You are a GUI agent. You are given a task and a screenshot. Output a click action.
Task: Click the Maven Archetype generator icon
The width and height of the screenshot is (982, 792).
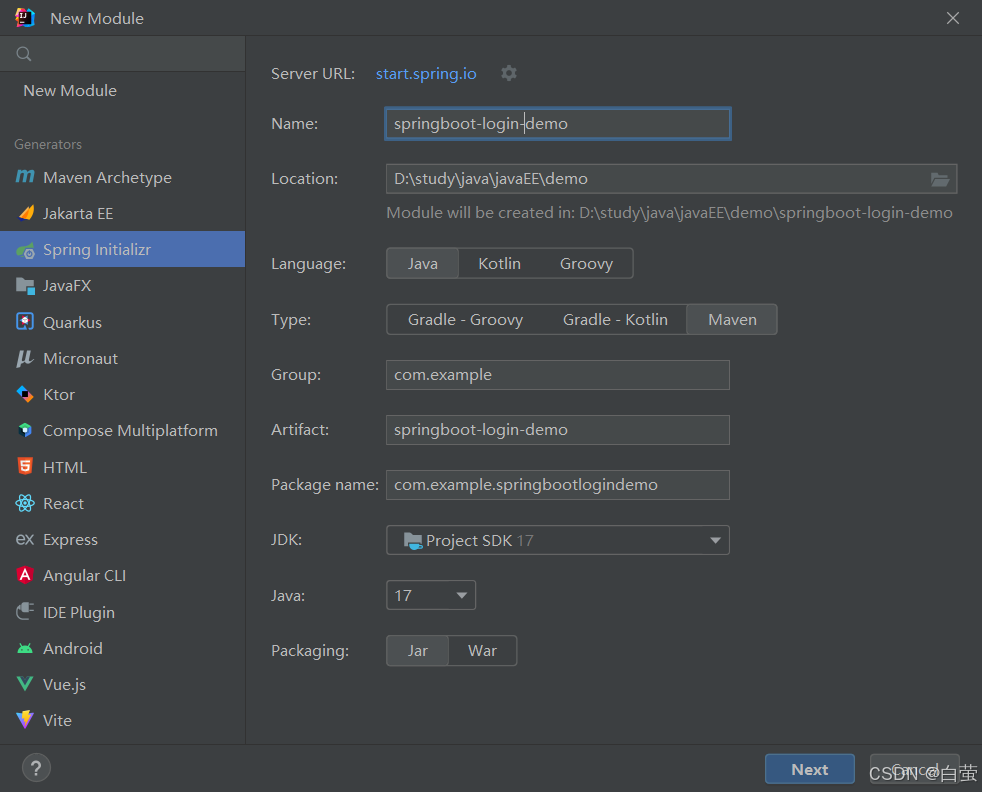pos(25,177)
